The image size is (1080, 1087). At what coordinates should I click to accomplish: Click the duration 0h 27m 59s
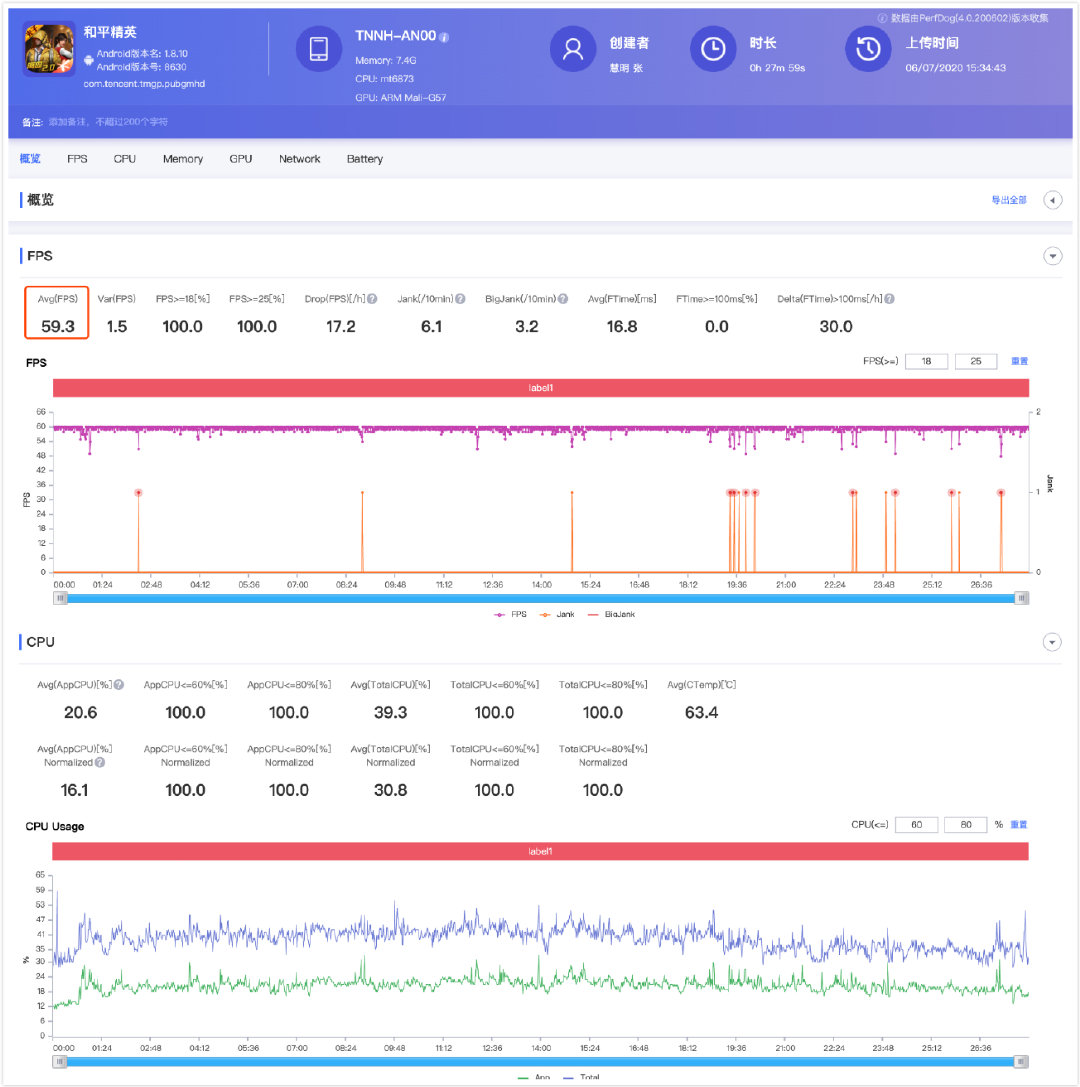point(777,68)
